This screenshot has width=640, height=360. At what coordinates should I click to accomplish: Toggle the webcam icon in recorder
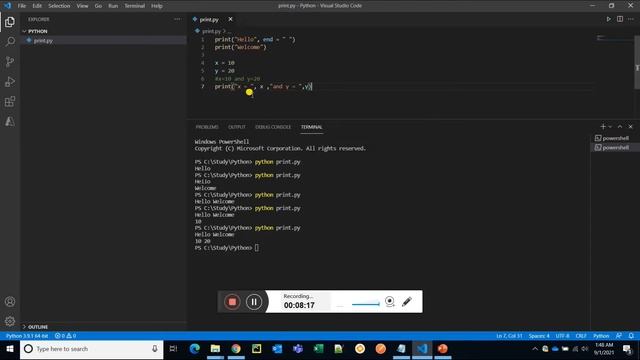pyautogui.click(x=390, y=302)
